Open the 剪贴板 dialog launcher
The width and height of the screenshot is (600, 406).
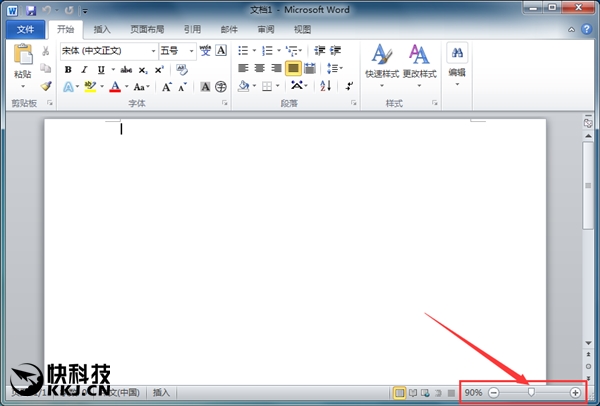point(50,103)
